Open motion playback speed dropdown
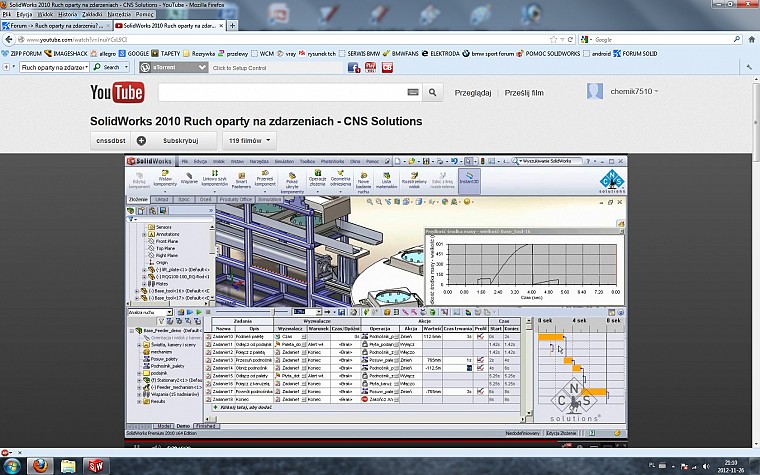 pyautogui.click(x=318, y=312)
